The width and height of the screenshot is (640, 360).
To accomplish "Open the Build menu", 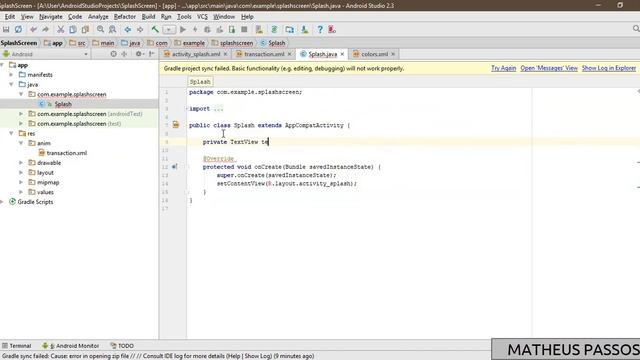I will tap(148, 17).
